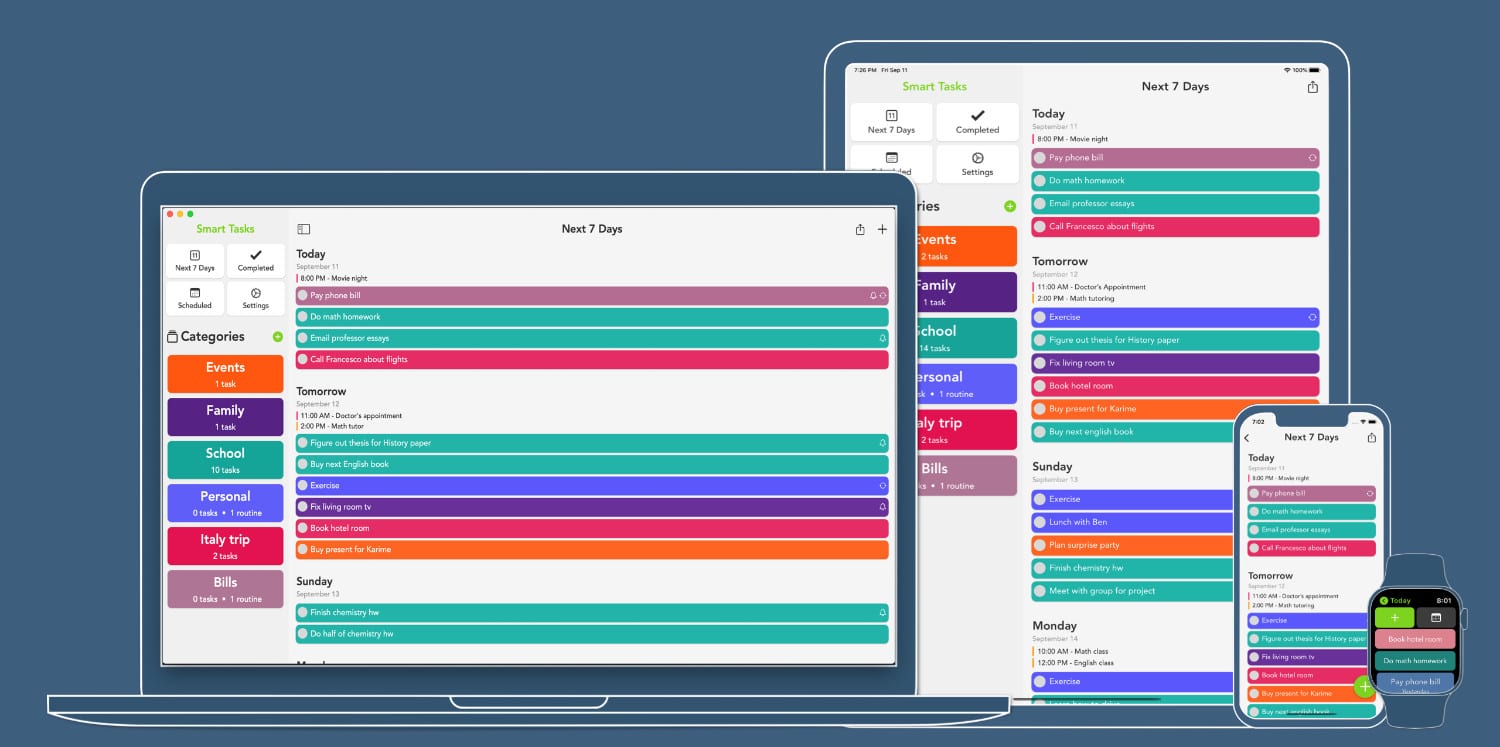Click the plus icon in the Mac toolbar

pyautogui.click(x=882, y=229)
